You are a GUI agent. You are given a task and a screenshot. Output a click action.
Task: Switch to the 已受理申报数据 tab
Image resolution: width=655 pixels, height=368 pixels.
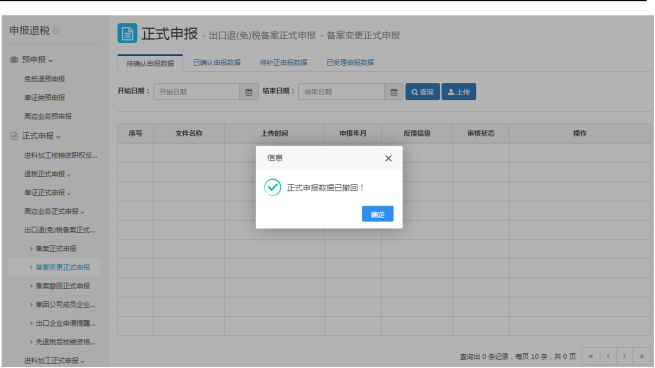pos(350,63)
